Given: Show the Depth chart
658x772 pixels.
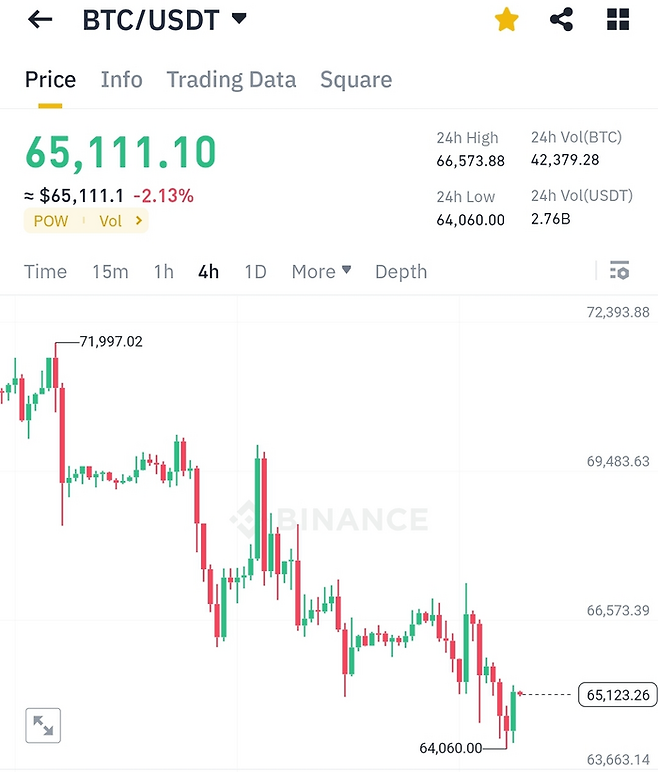Looking at the screenshot, I should pyautogui.click(x=400, y=271).
